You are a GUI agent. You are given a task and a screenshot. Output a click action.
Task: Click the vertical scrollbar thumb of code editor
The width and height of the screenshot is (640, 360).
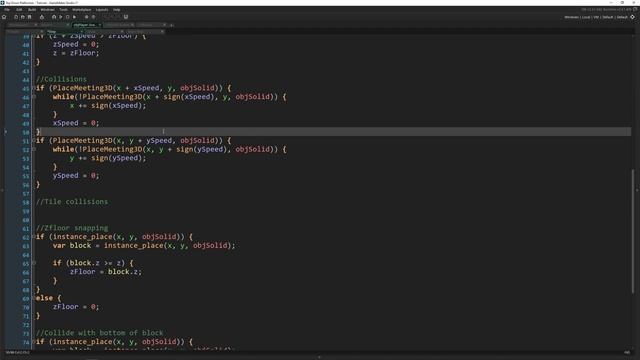633,231
